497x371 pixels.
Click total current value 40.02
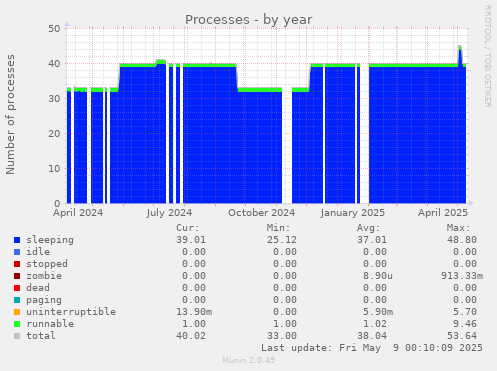(191, 336)
